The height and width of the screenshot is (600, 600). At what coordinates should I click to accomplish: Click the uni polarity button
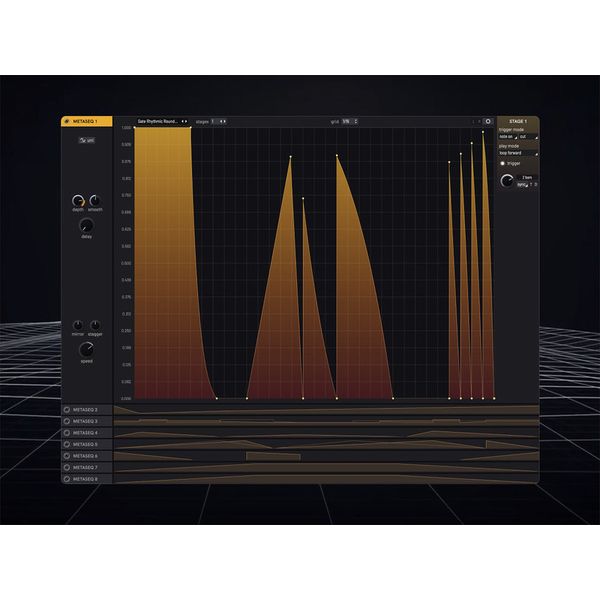pyautogui.click(x=86, y=140)
